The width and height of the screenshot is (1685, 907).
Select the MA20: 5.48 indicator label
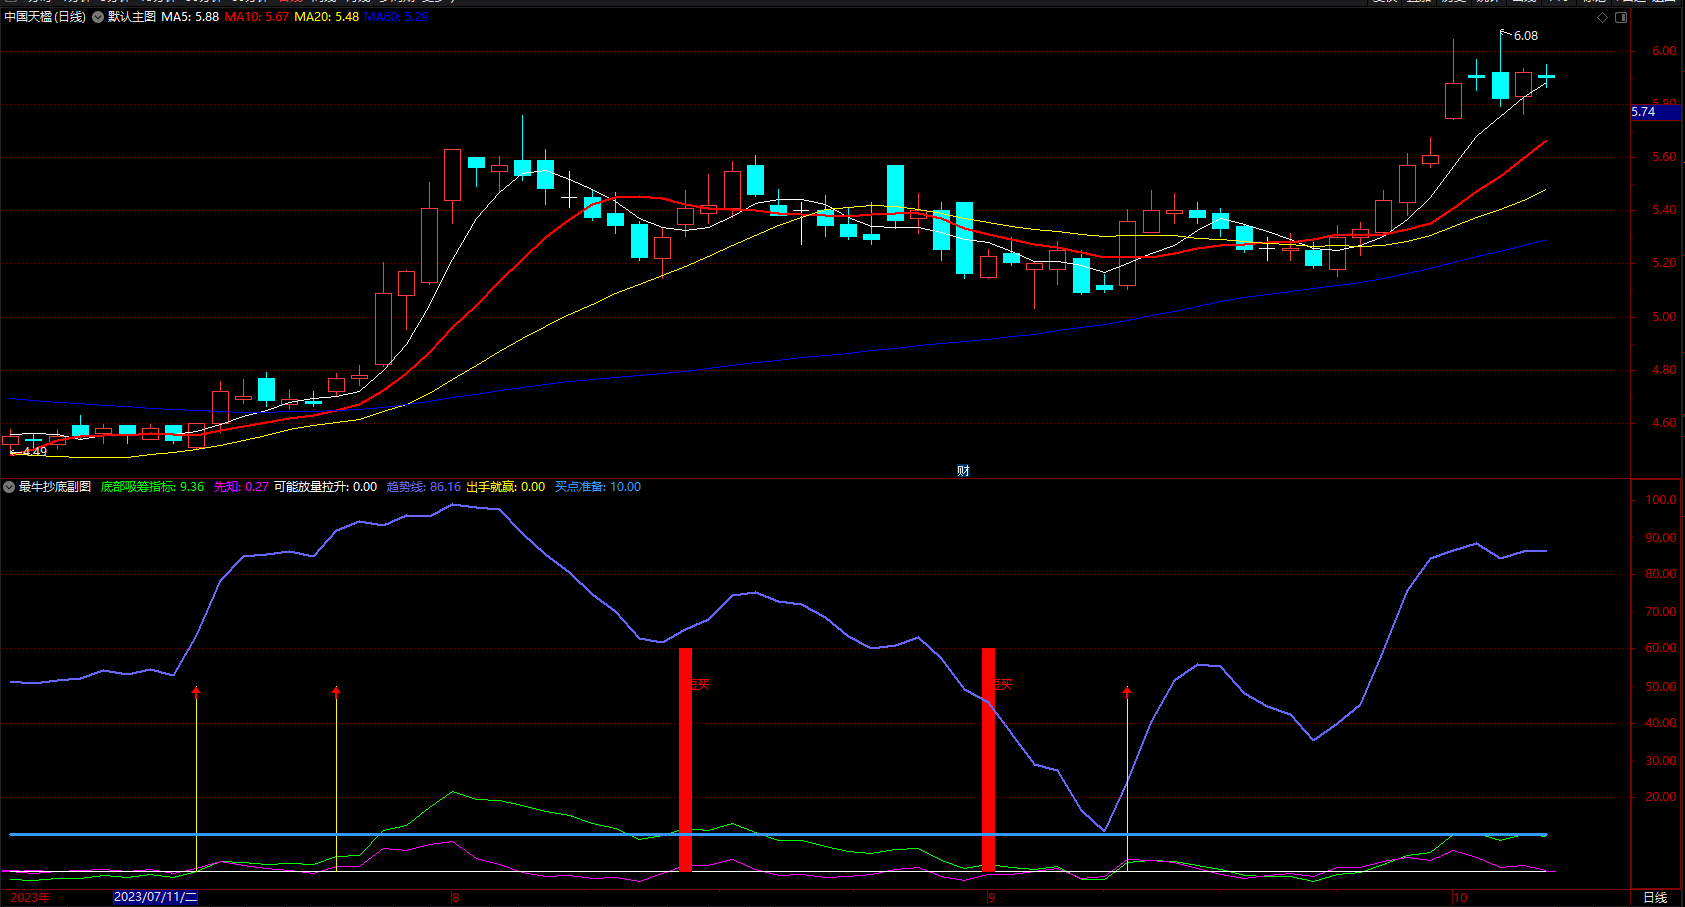[x=326, y=17]
